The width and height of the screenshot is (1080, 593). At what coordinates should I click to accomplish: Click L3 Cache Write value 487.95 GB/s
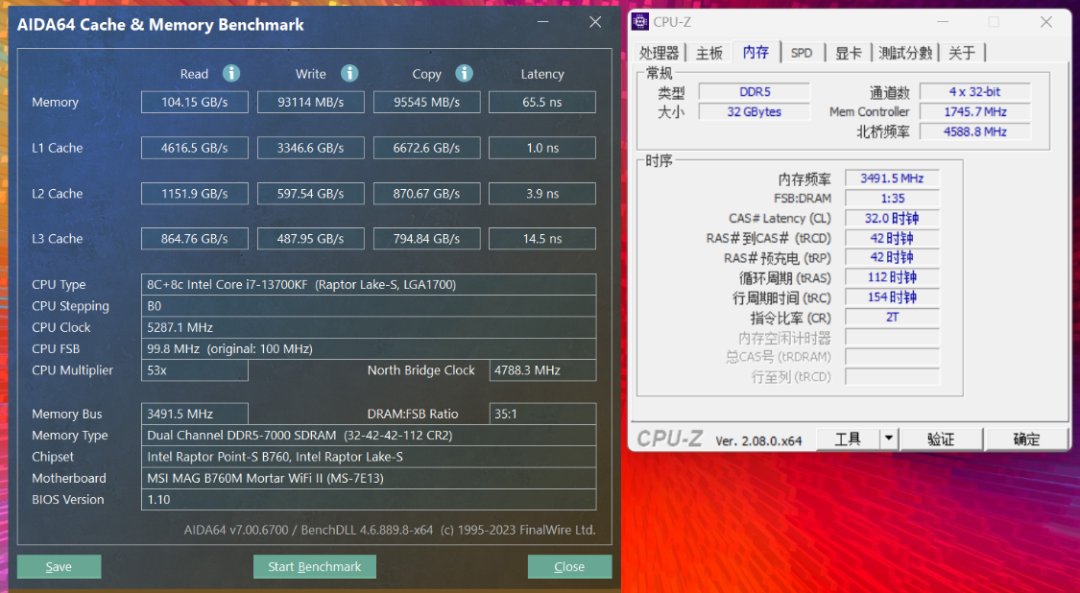pos(311,238)
